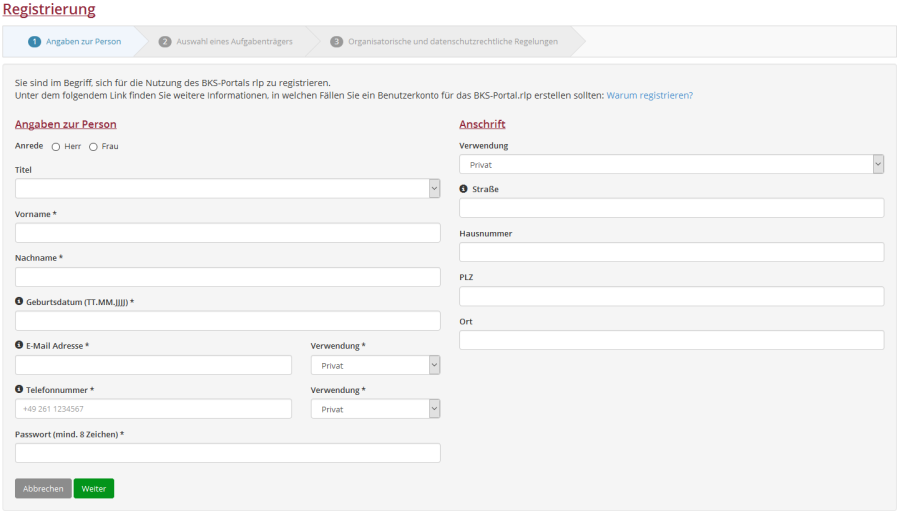Open Verwendung dropdown next to Telefonnummer

[375, 409]
